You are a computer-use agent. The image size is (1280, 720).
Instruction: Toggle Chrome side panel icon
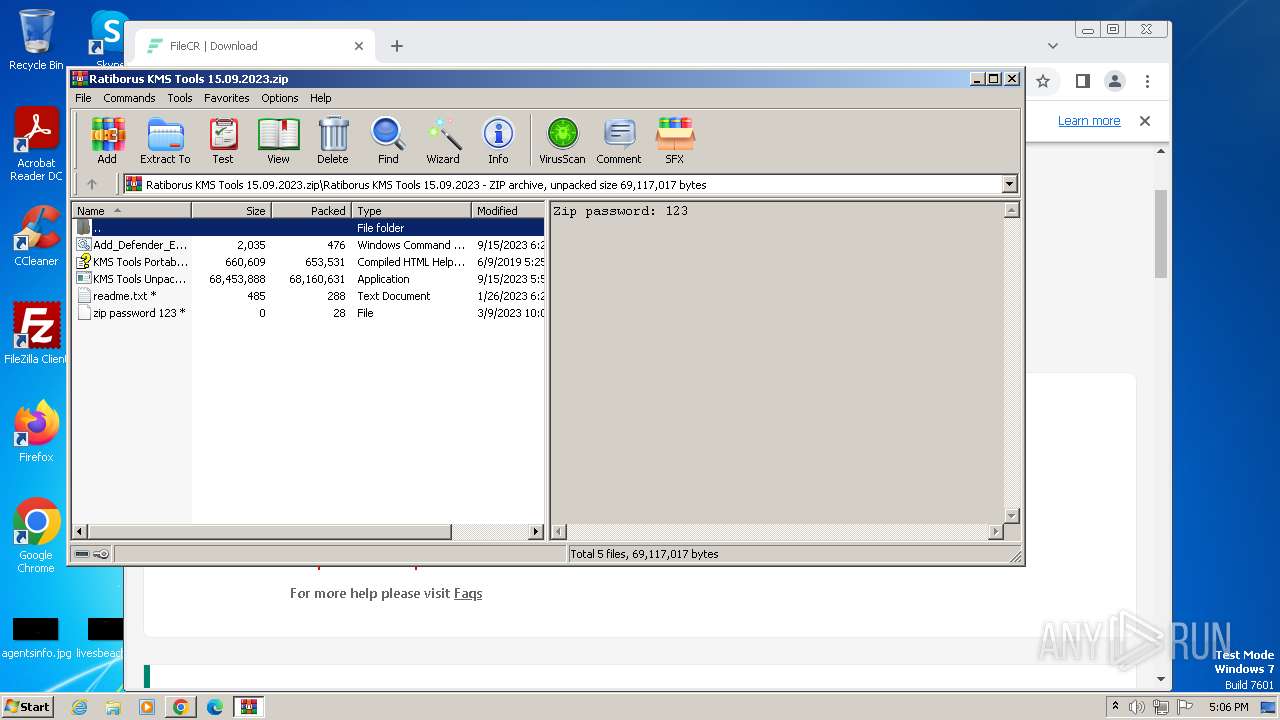point(1082,81)
